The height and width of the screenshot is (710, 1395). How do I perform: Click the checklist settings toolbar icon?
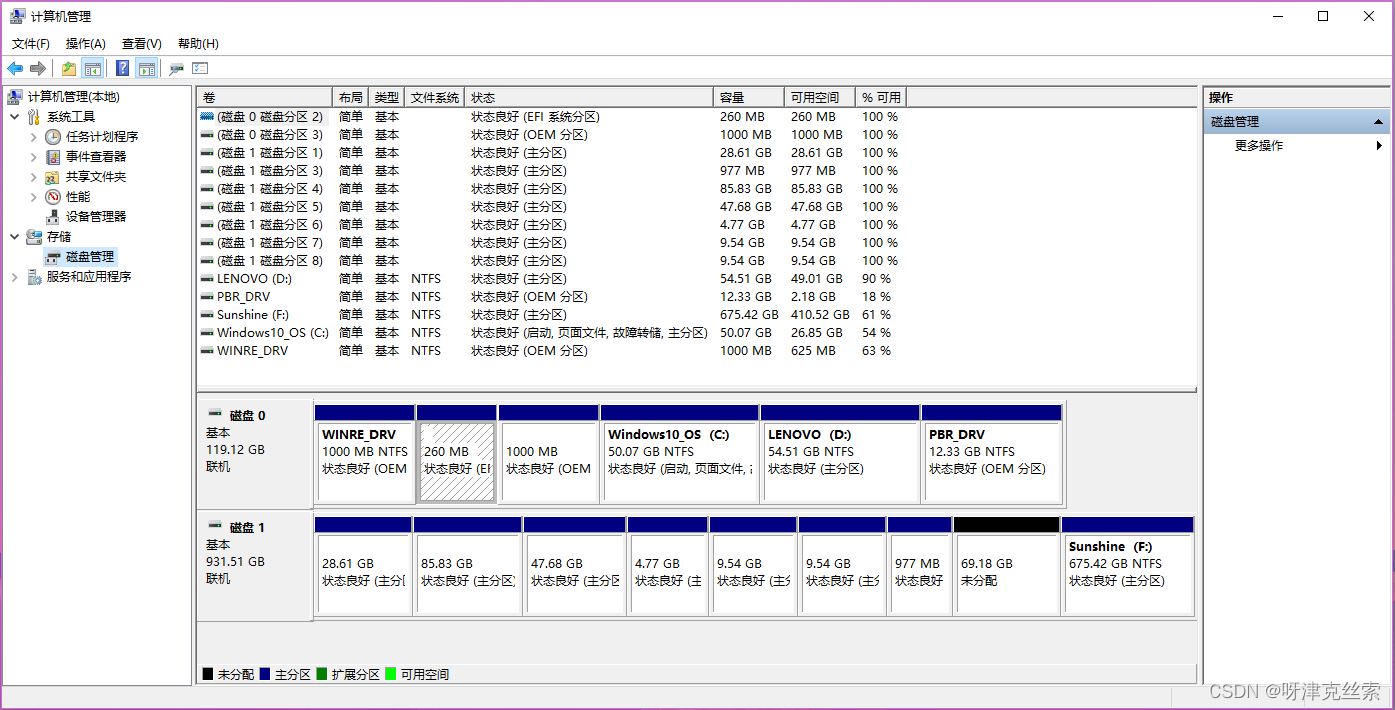click(x=200, y=68)
